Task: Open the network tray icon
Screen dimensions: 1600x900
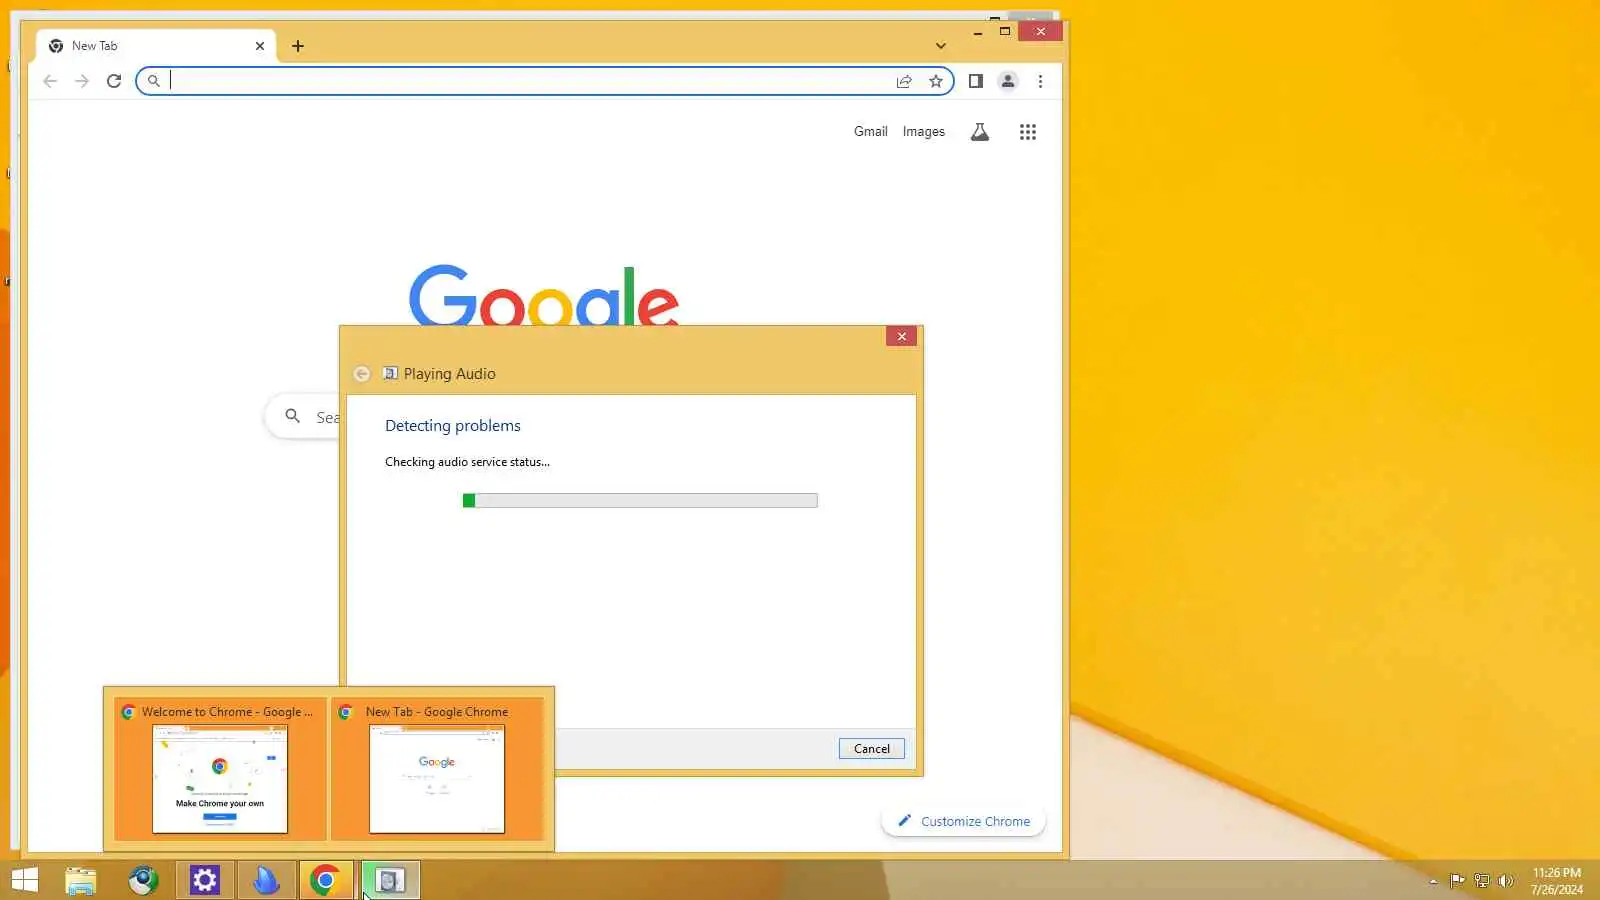Action: (x=1482, y=881)
